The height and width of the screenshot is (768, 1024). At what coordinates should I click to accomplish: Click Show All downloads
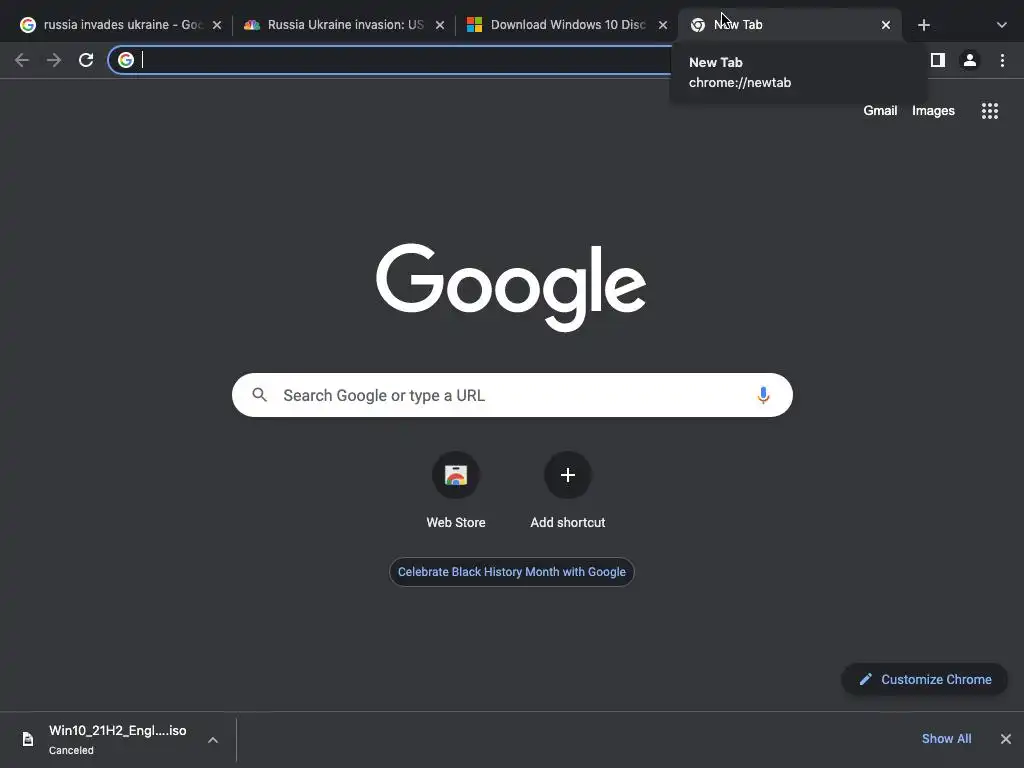(x=946, y=739)
